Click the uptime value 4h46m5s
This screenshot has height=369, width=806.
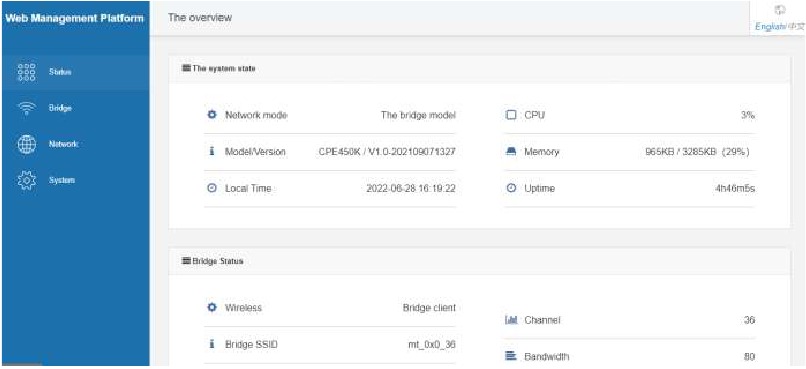click(735, 188)
